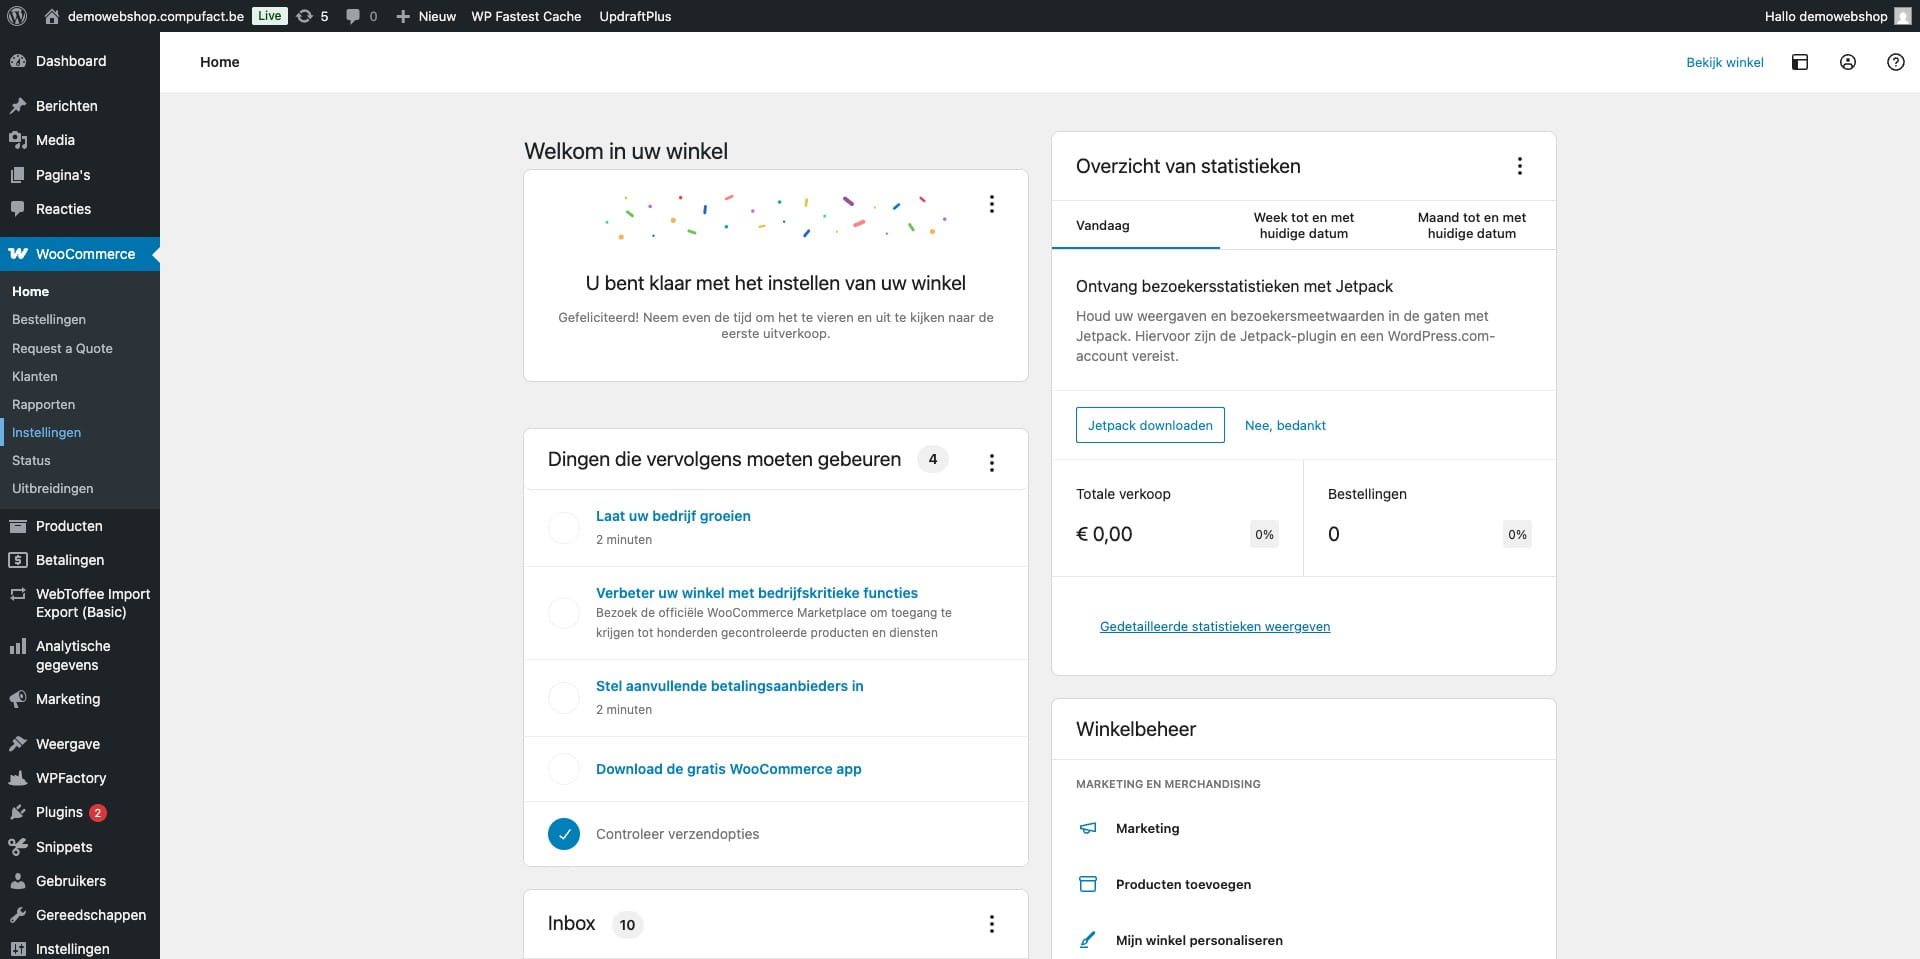1920x959 pixels.
Task: Open Gedetailleerde statistieken weergeven link
Action: pos(1215,626)
